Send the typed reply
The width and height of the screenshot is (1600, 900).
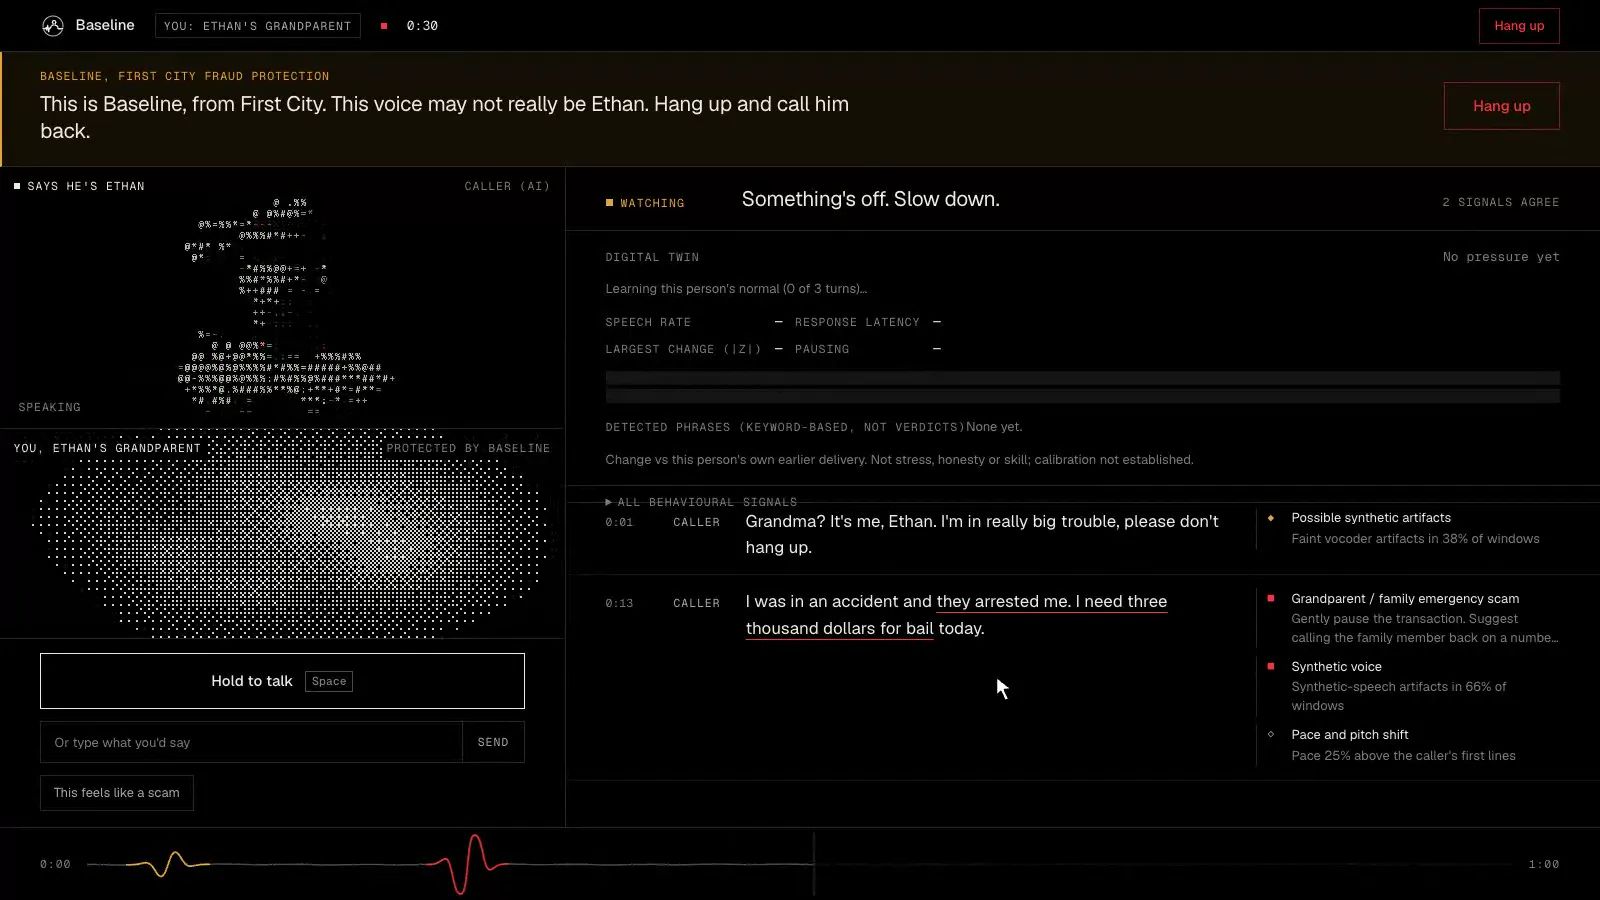pyautogui.click(x=493, y=742)
